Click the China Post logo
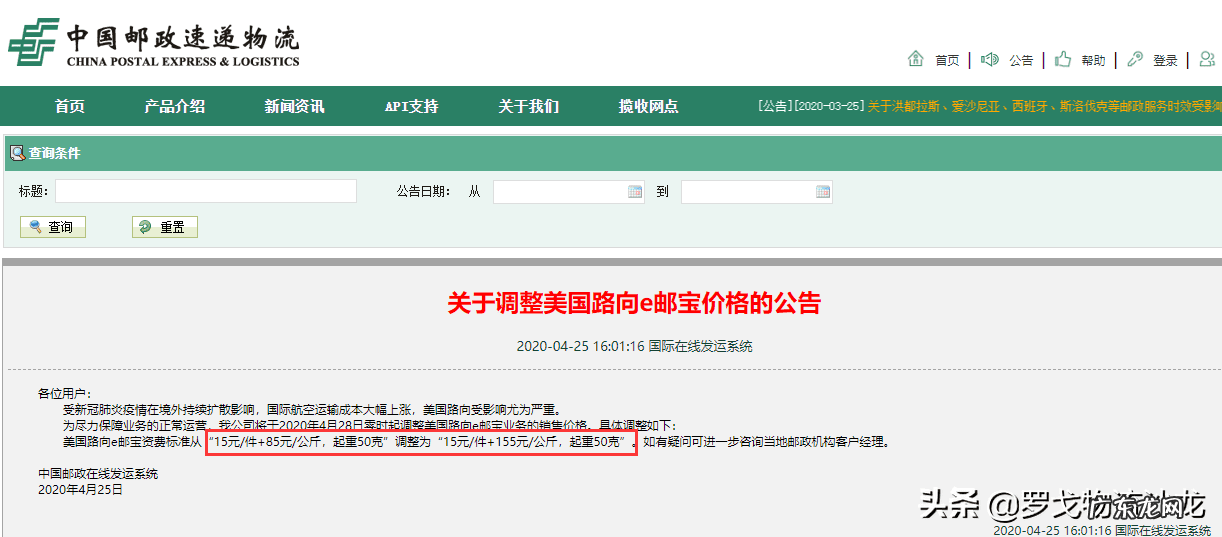Screen dimensions: 1222x537 (154, 43)
